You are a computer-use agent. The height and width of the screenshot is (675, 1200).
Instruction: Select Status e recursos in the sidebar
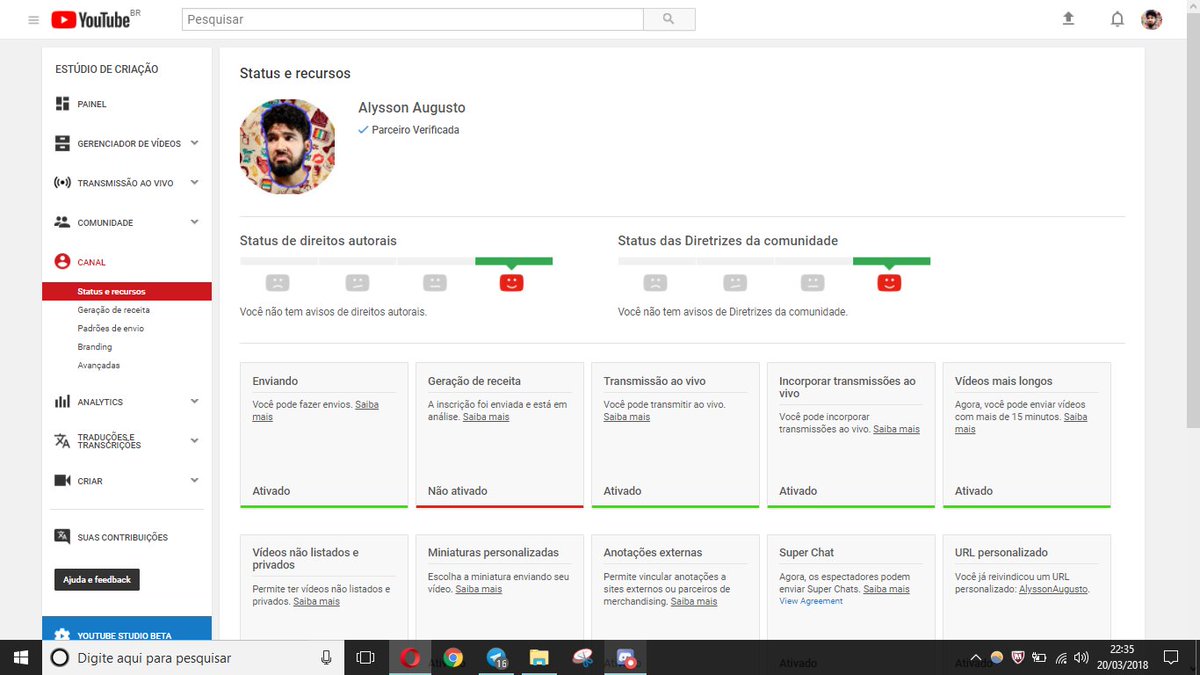click(x=127, y=292)
